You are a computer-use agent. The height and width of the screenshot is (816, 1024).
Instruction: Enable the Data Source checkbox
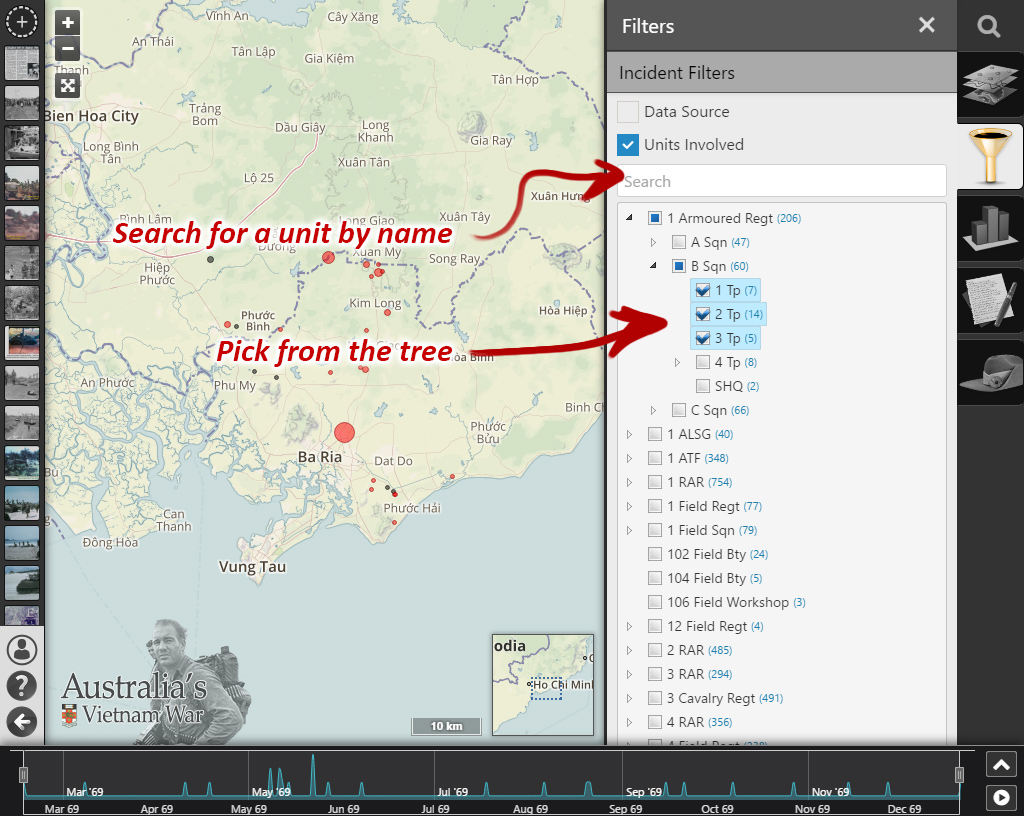[628, 112]
